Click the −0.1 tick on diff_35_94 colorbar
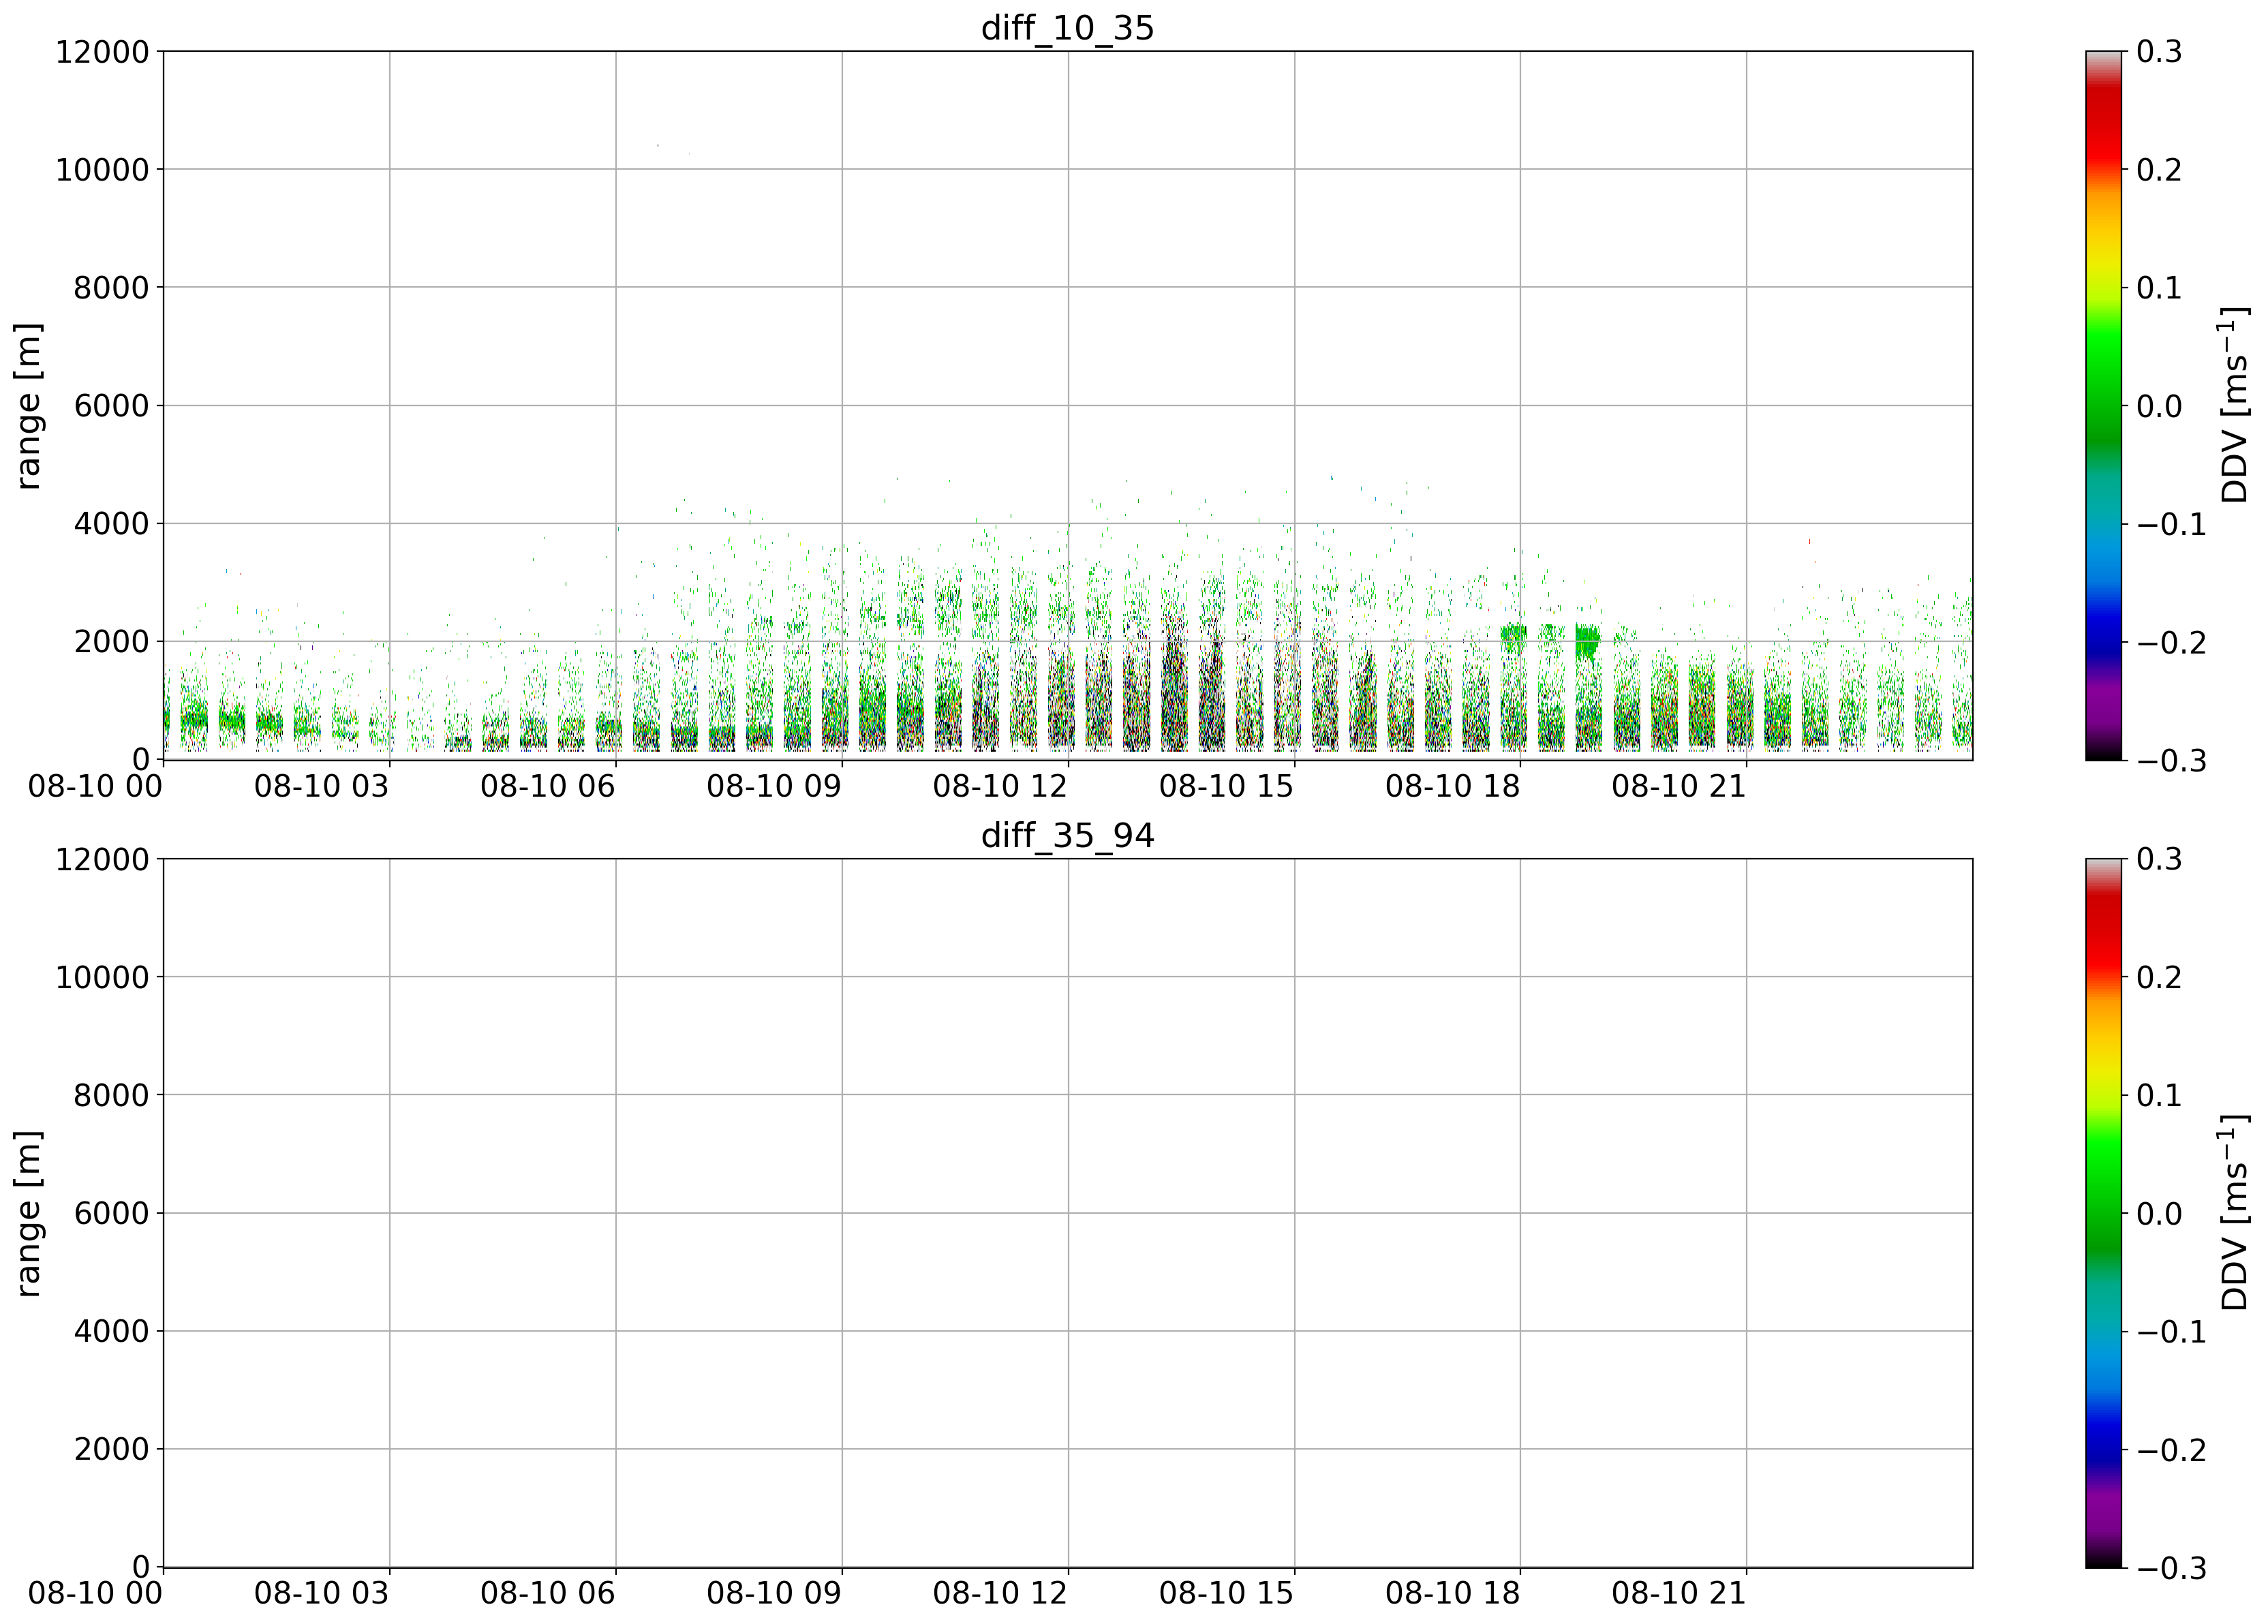 pos(2171,1331)
